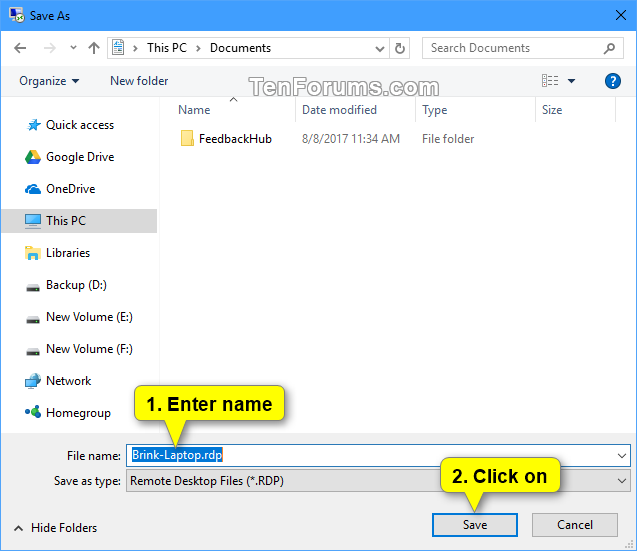Image resolution: width=637 pixels, height=551 pixels.
Task: Click the File folder type cell
Action: tap(448, 139)
